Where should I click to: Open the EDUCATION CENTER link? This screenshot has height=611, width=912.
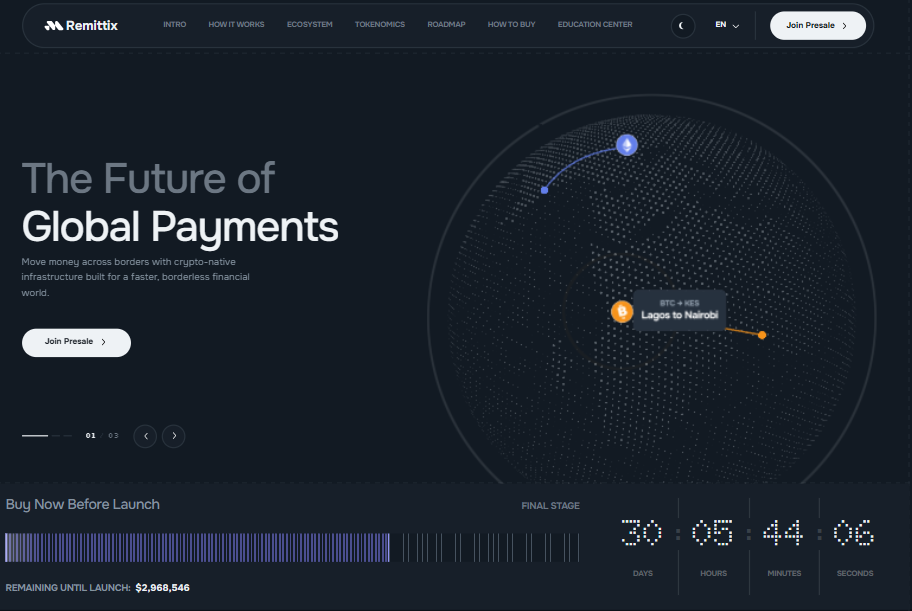(594, 24)
